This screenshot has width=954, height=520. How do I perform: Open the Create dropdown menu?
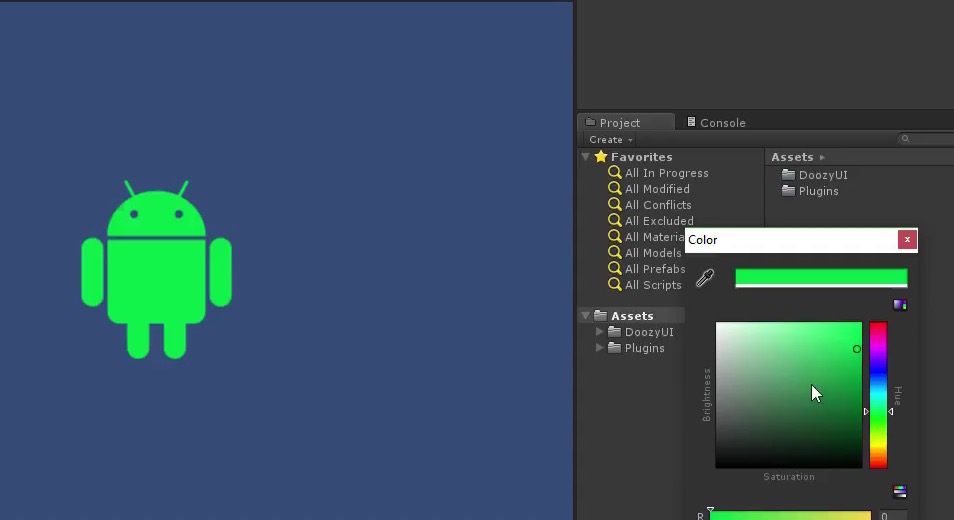[x=610, y=139]
